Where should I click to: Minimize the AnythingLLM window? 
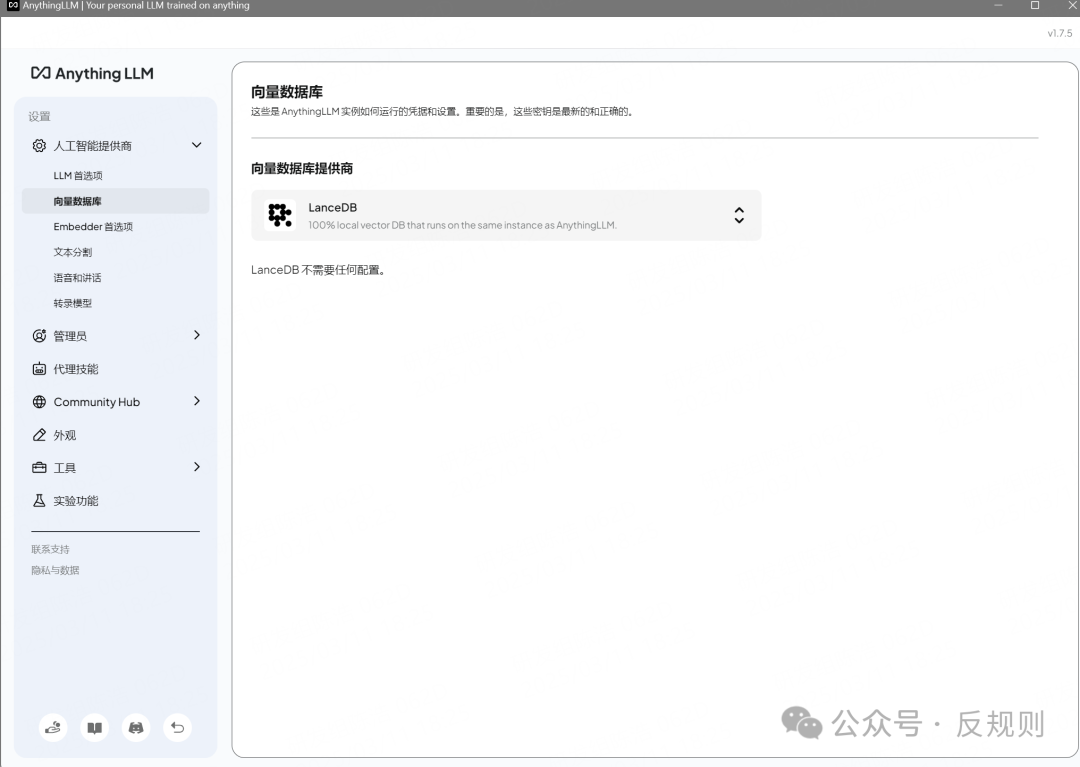coord(998,6)
